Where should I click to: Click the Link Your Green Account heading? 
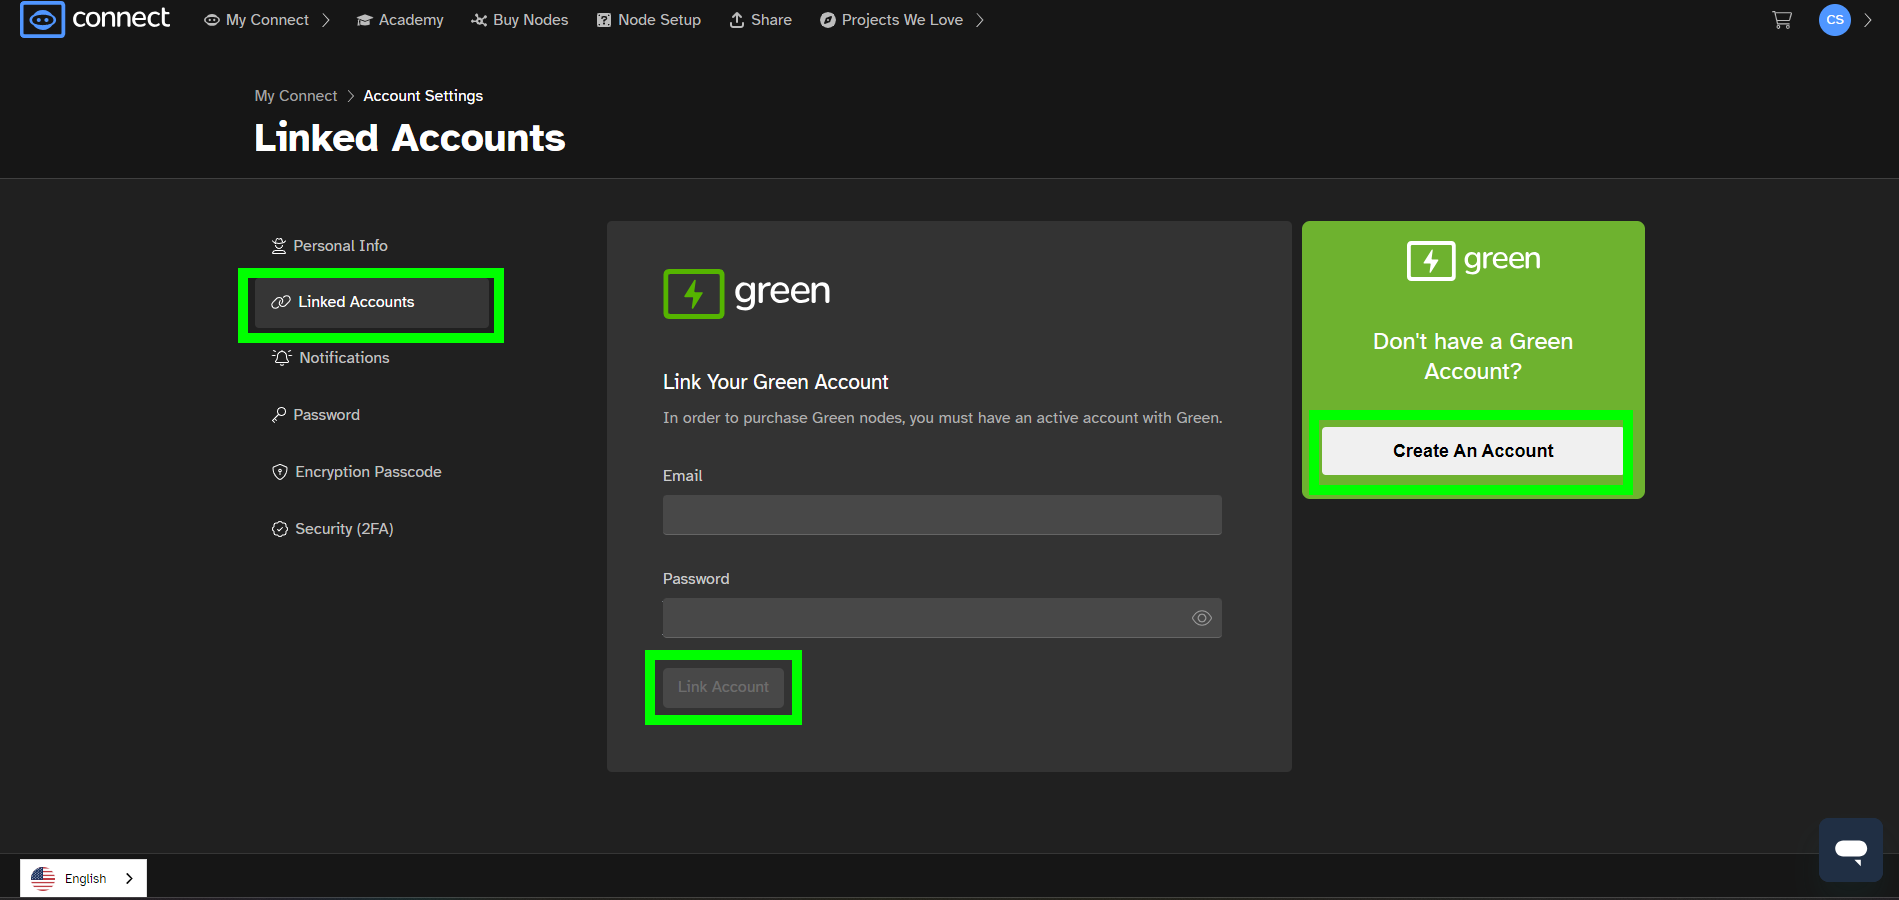[775, 382]
